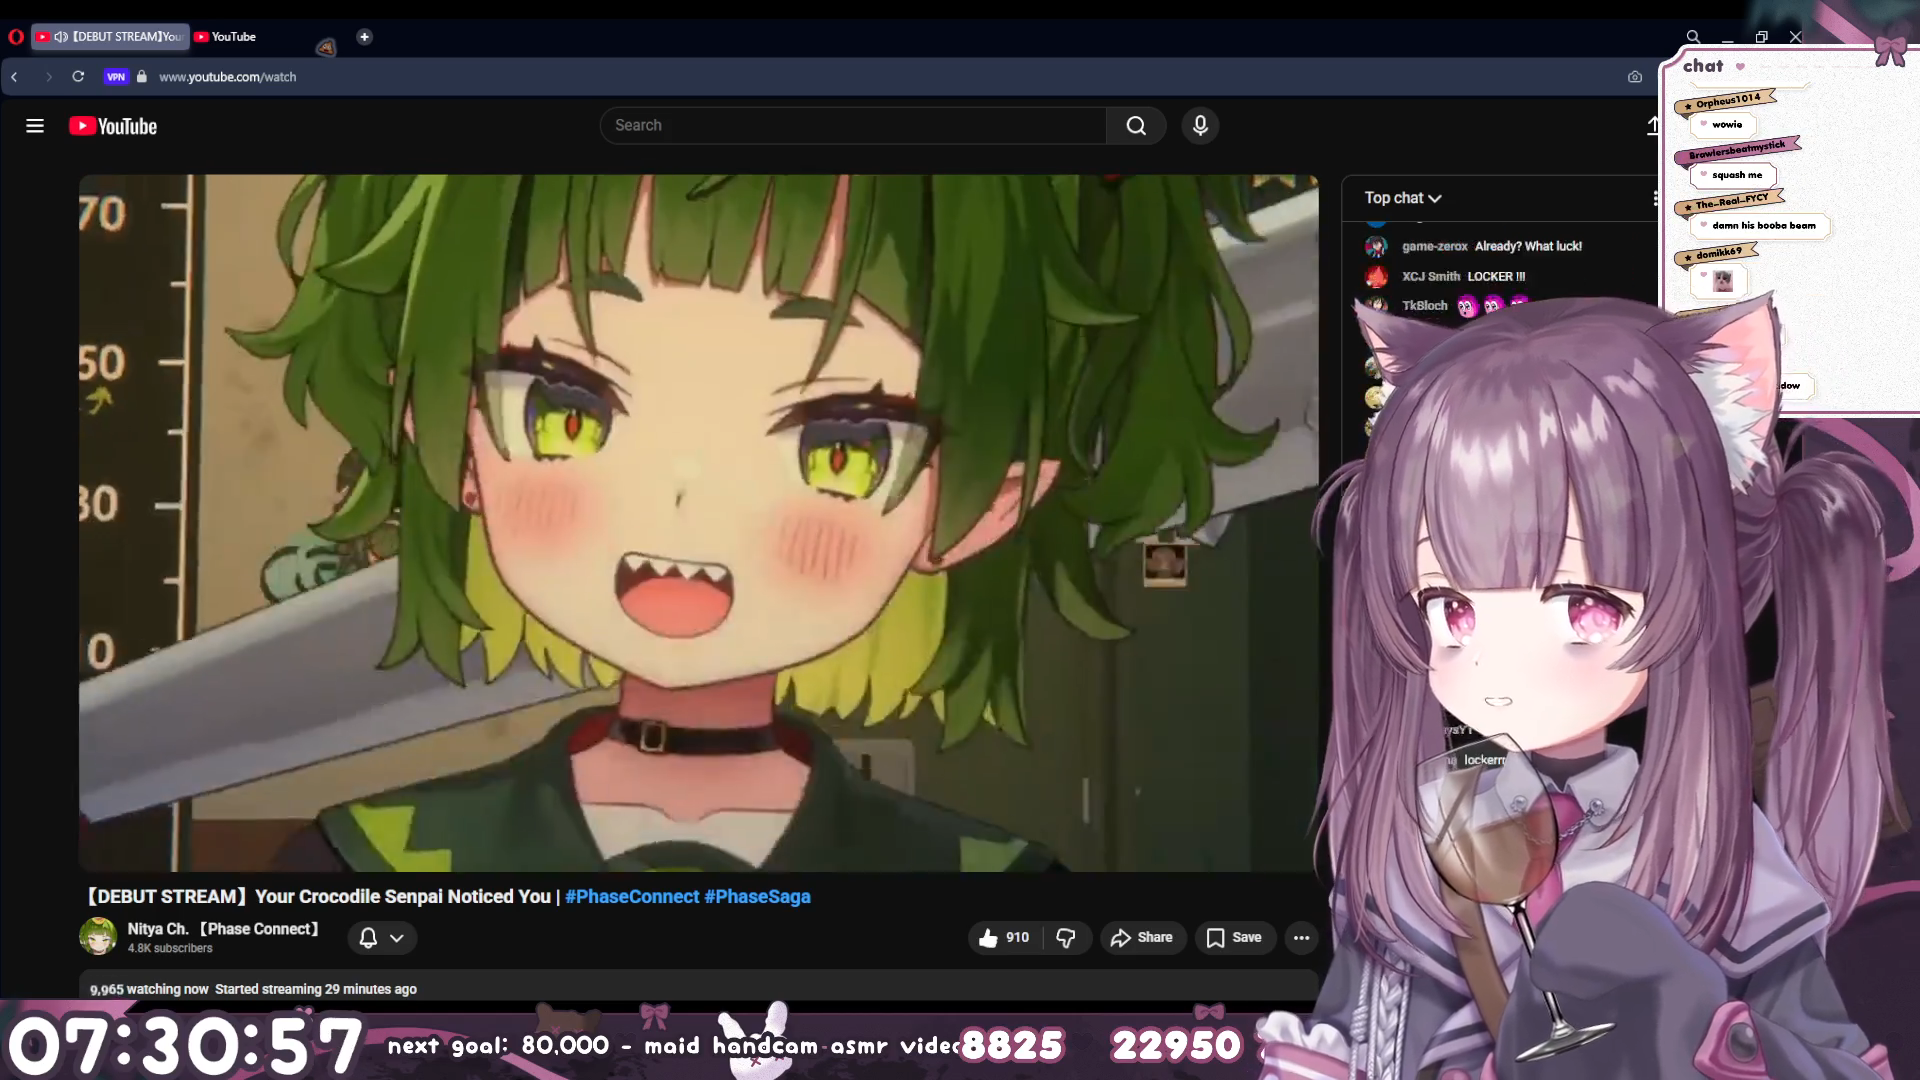Start voice search with microphone icon
Viewport: 1920px width, 1080px height.
coord(1200,126)
